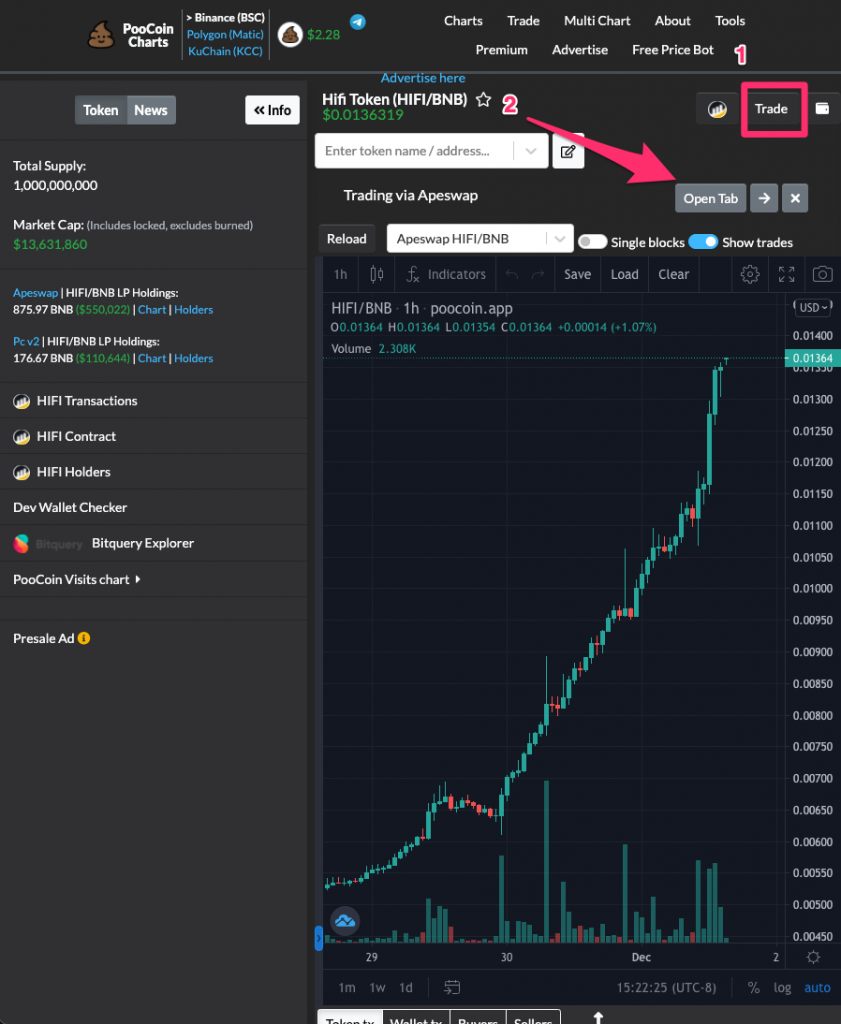Click the cloud chart logo icon
Screen dimensions: 841x1024
click(345, 921)
